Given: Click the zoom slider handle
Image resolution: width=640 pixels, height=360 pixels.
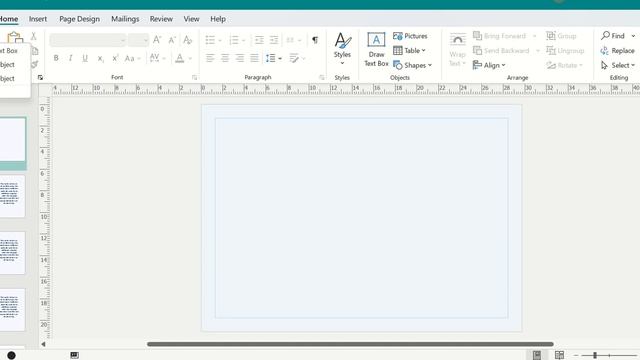Looking at the screenshot, I should click(x=595, y=356).
